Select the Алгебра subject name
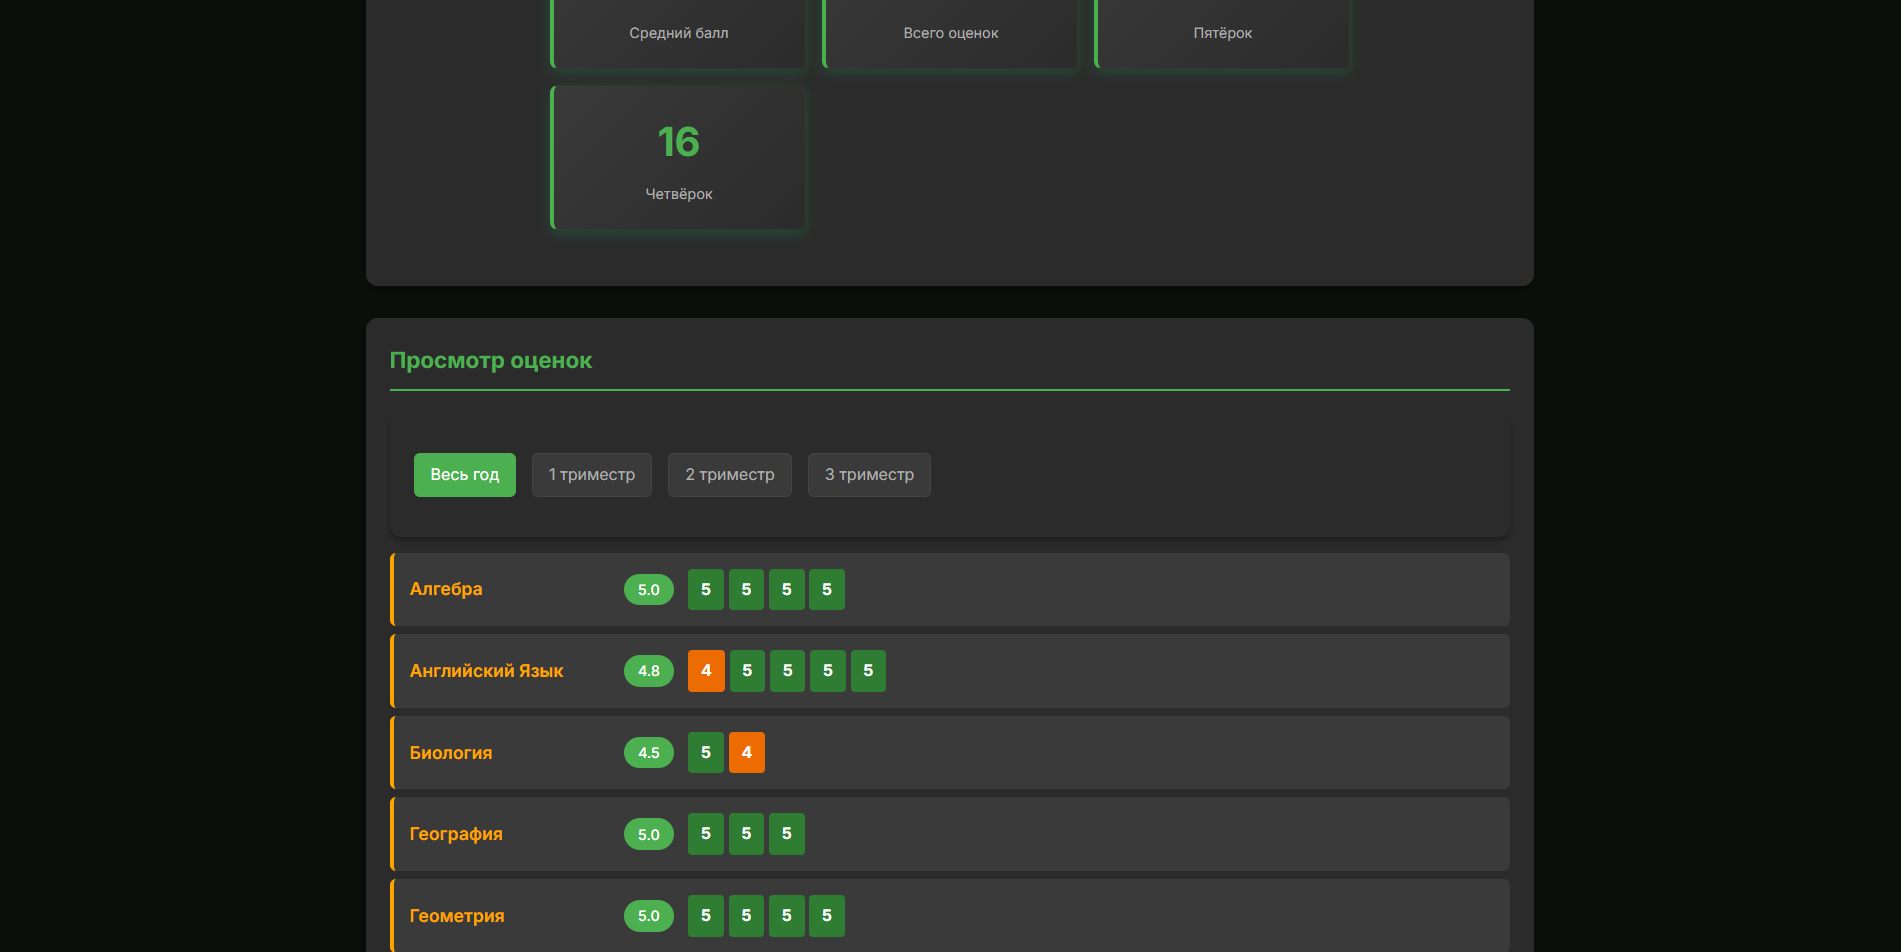The width and height of the screenshot is (1901, 952). pos(446,589)
